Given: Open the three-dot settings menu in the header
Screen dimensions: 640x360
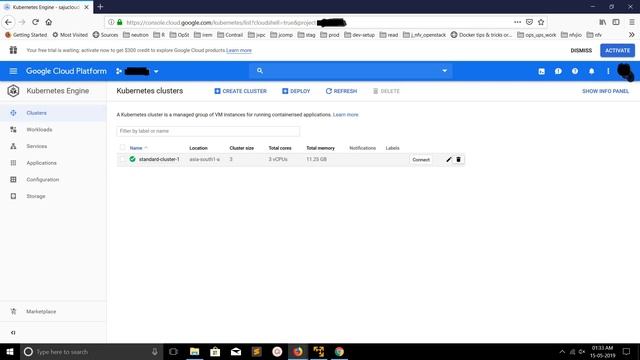Looking at the screenshot, I should [608, 71].
